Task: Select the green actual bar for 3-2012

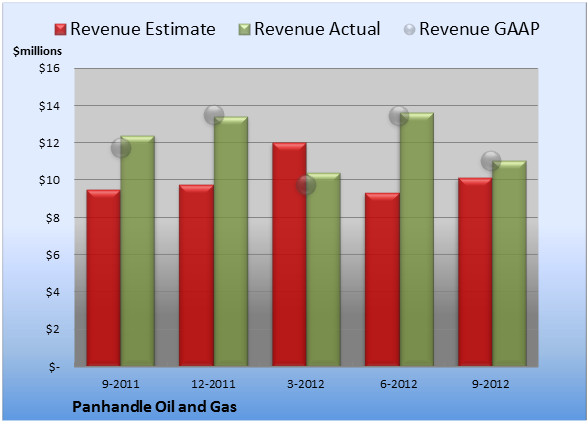Action: pos(323,269)
